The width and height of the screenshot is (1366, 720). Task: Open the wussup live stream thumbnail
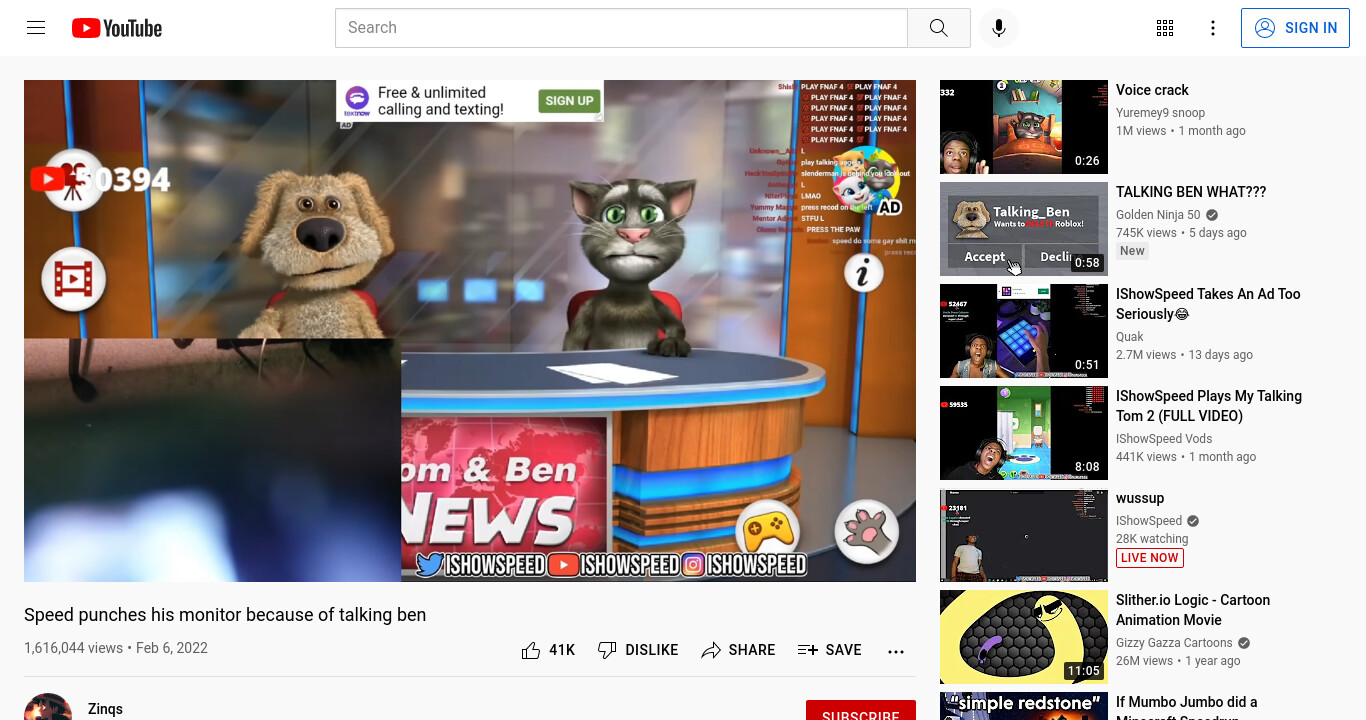[x=1024, y=535]
